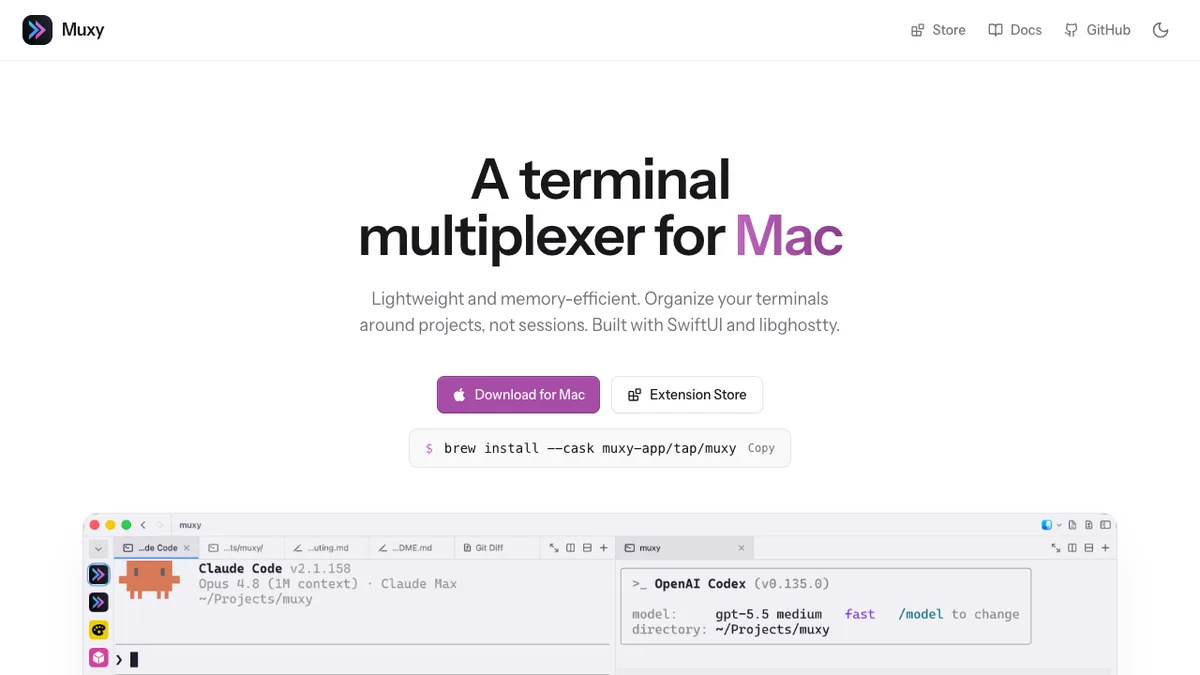The width and height of the screenshot is (1200, 675).
Task: Click 'gpt-5.5 medium' model value
Action: click(769, 614)
